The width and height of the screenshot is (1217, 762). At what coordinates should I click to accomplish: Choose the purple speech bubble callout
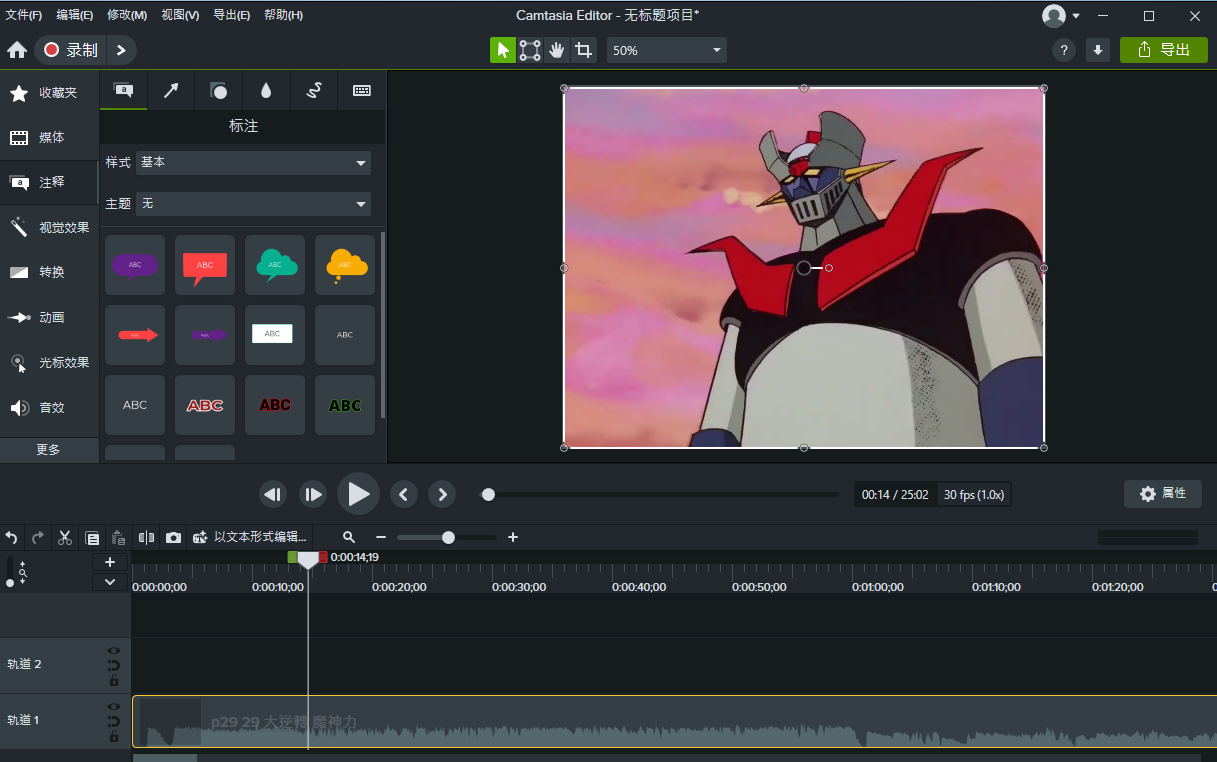tap(135, 265)
